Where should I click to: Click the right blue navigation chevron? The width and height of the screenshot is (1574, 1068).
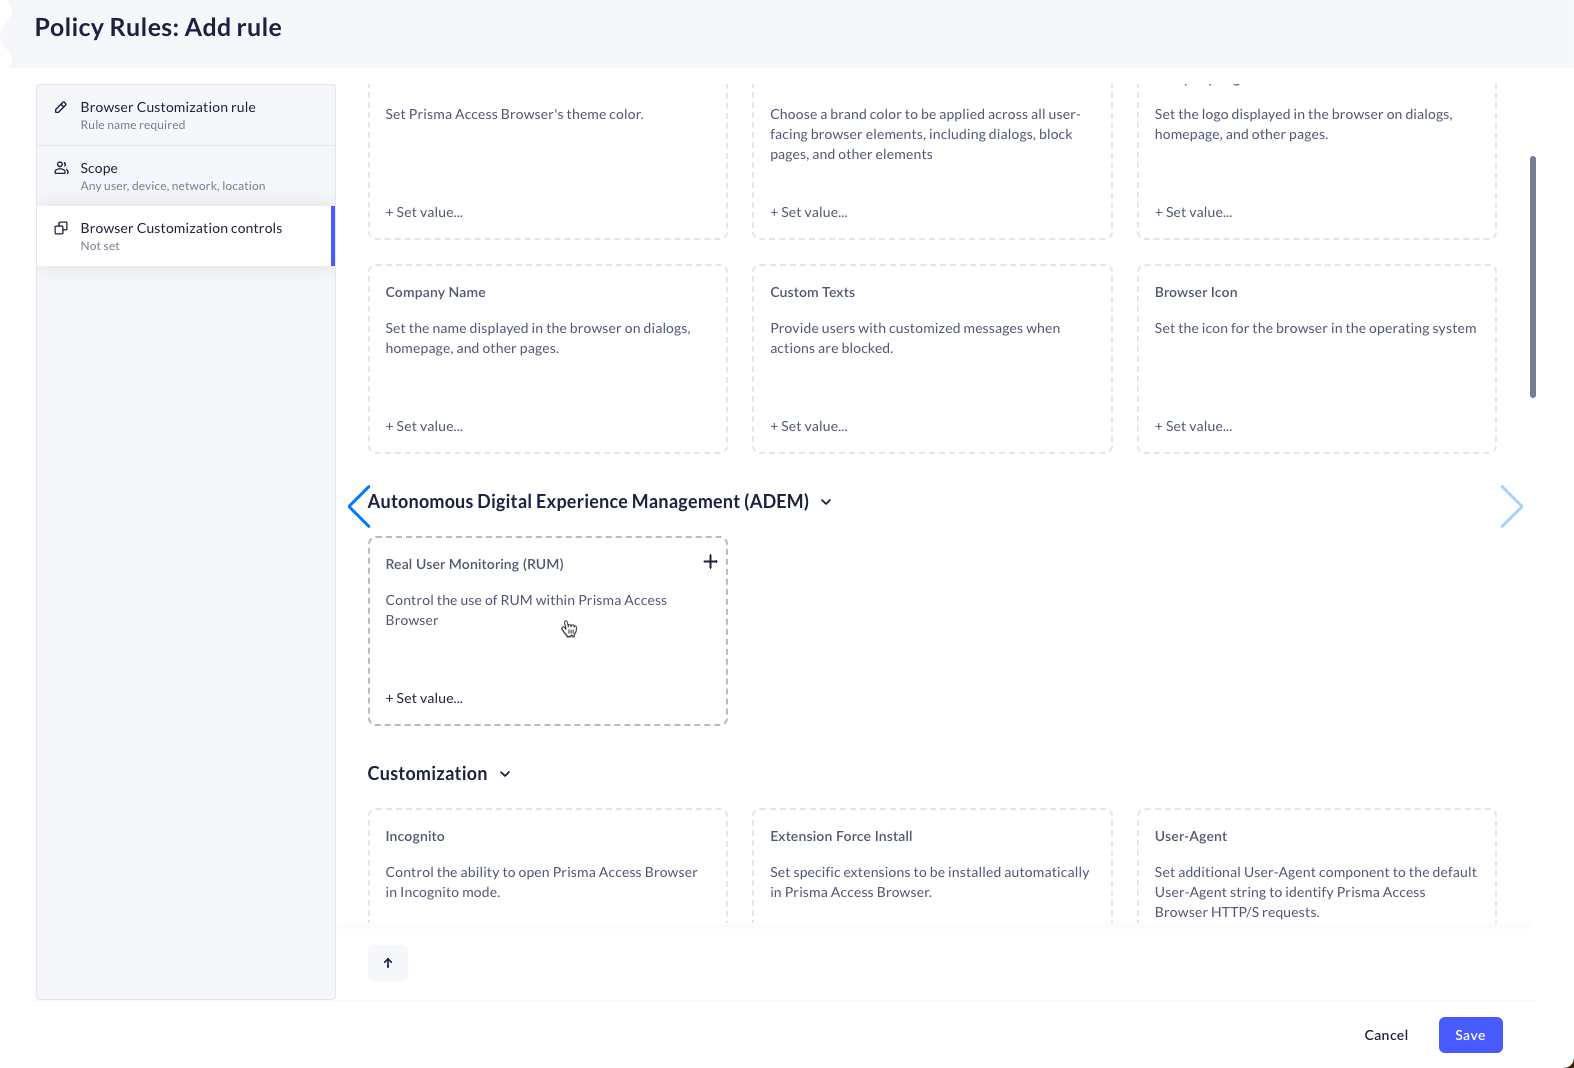(1511, 506)
